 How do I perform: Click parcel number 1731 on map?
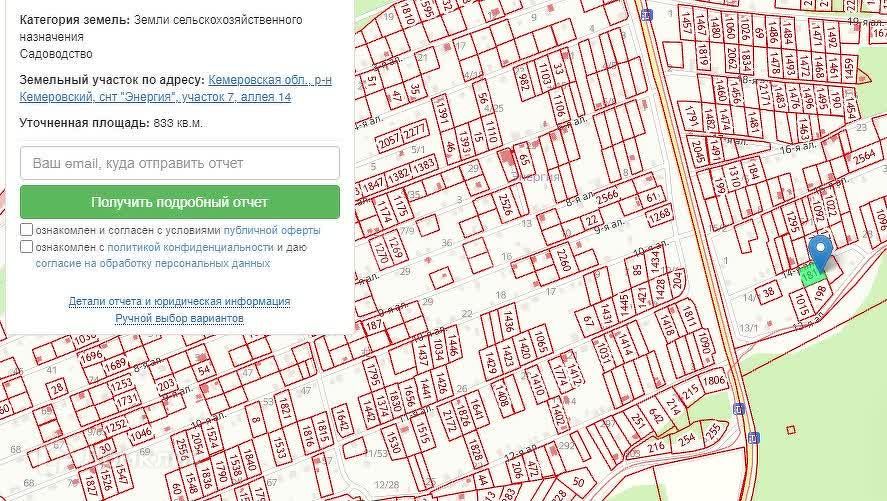127,399
